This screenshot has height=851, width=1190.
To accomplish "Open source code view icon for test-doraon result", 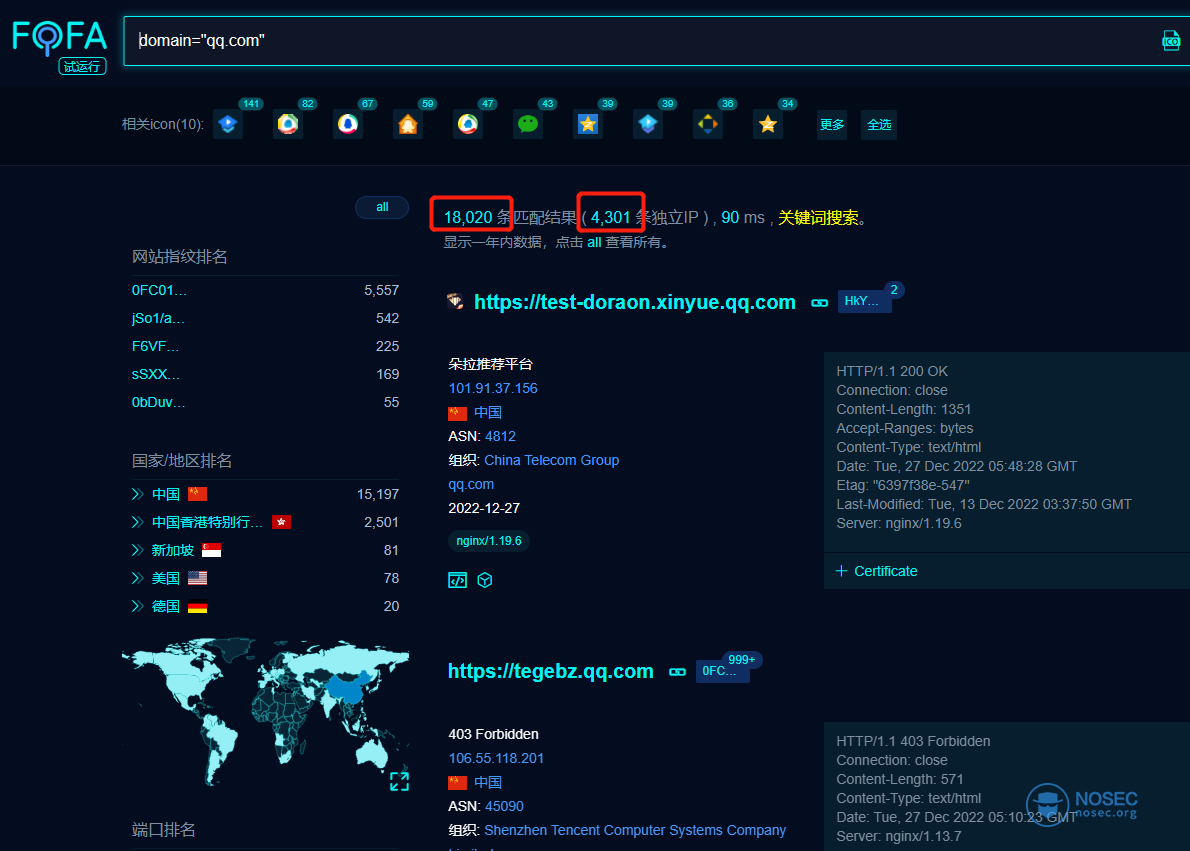I will coord(457,580).
